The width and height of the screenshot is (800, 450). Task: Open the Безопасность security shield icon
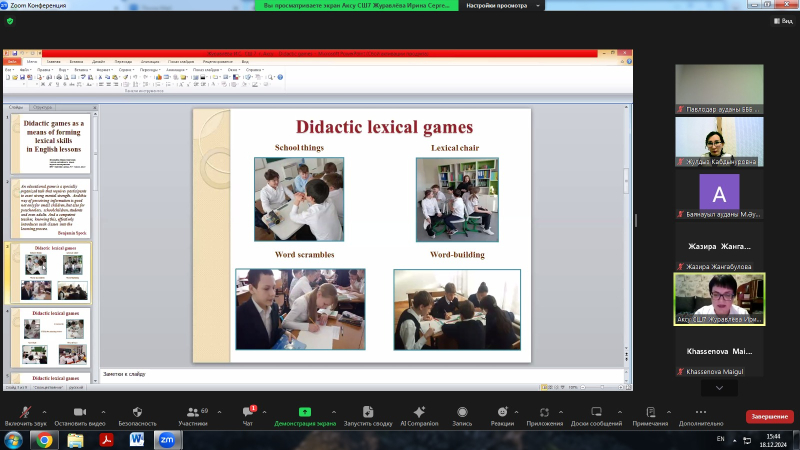tap(137, 412)
